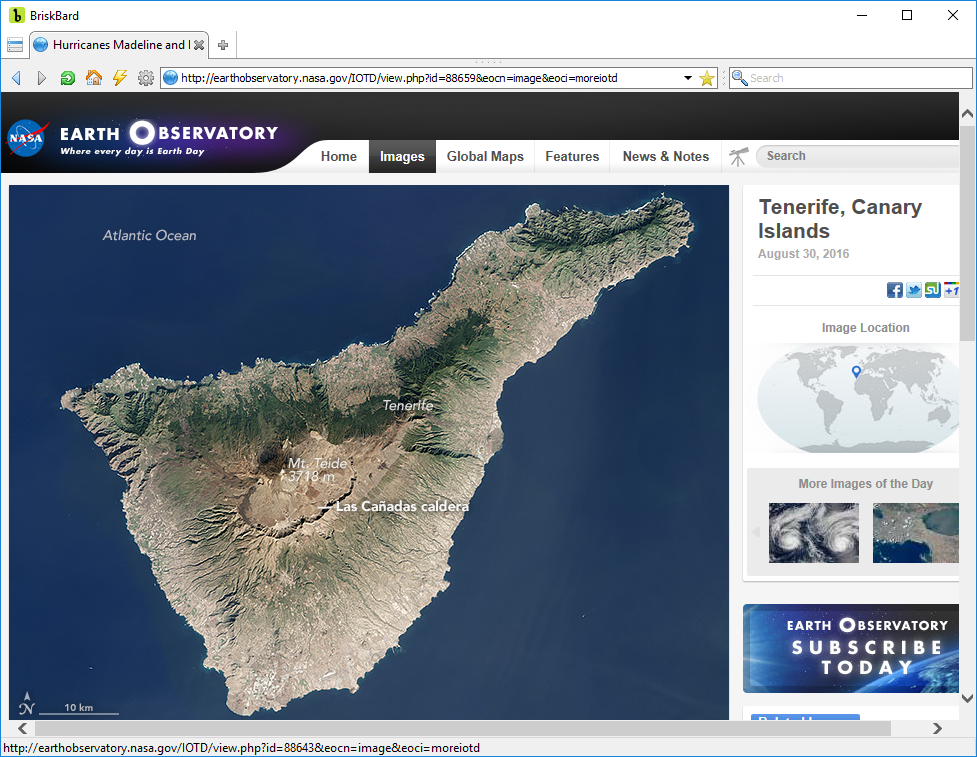Reload page with green refresh icon
The width and height of the screenshot is (977, 757).
67,78
